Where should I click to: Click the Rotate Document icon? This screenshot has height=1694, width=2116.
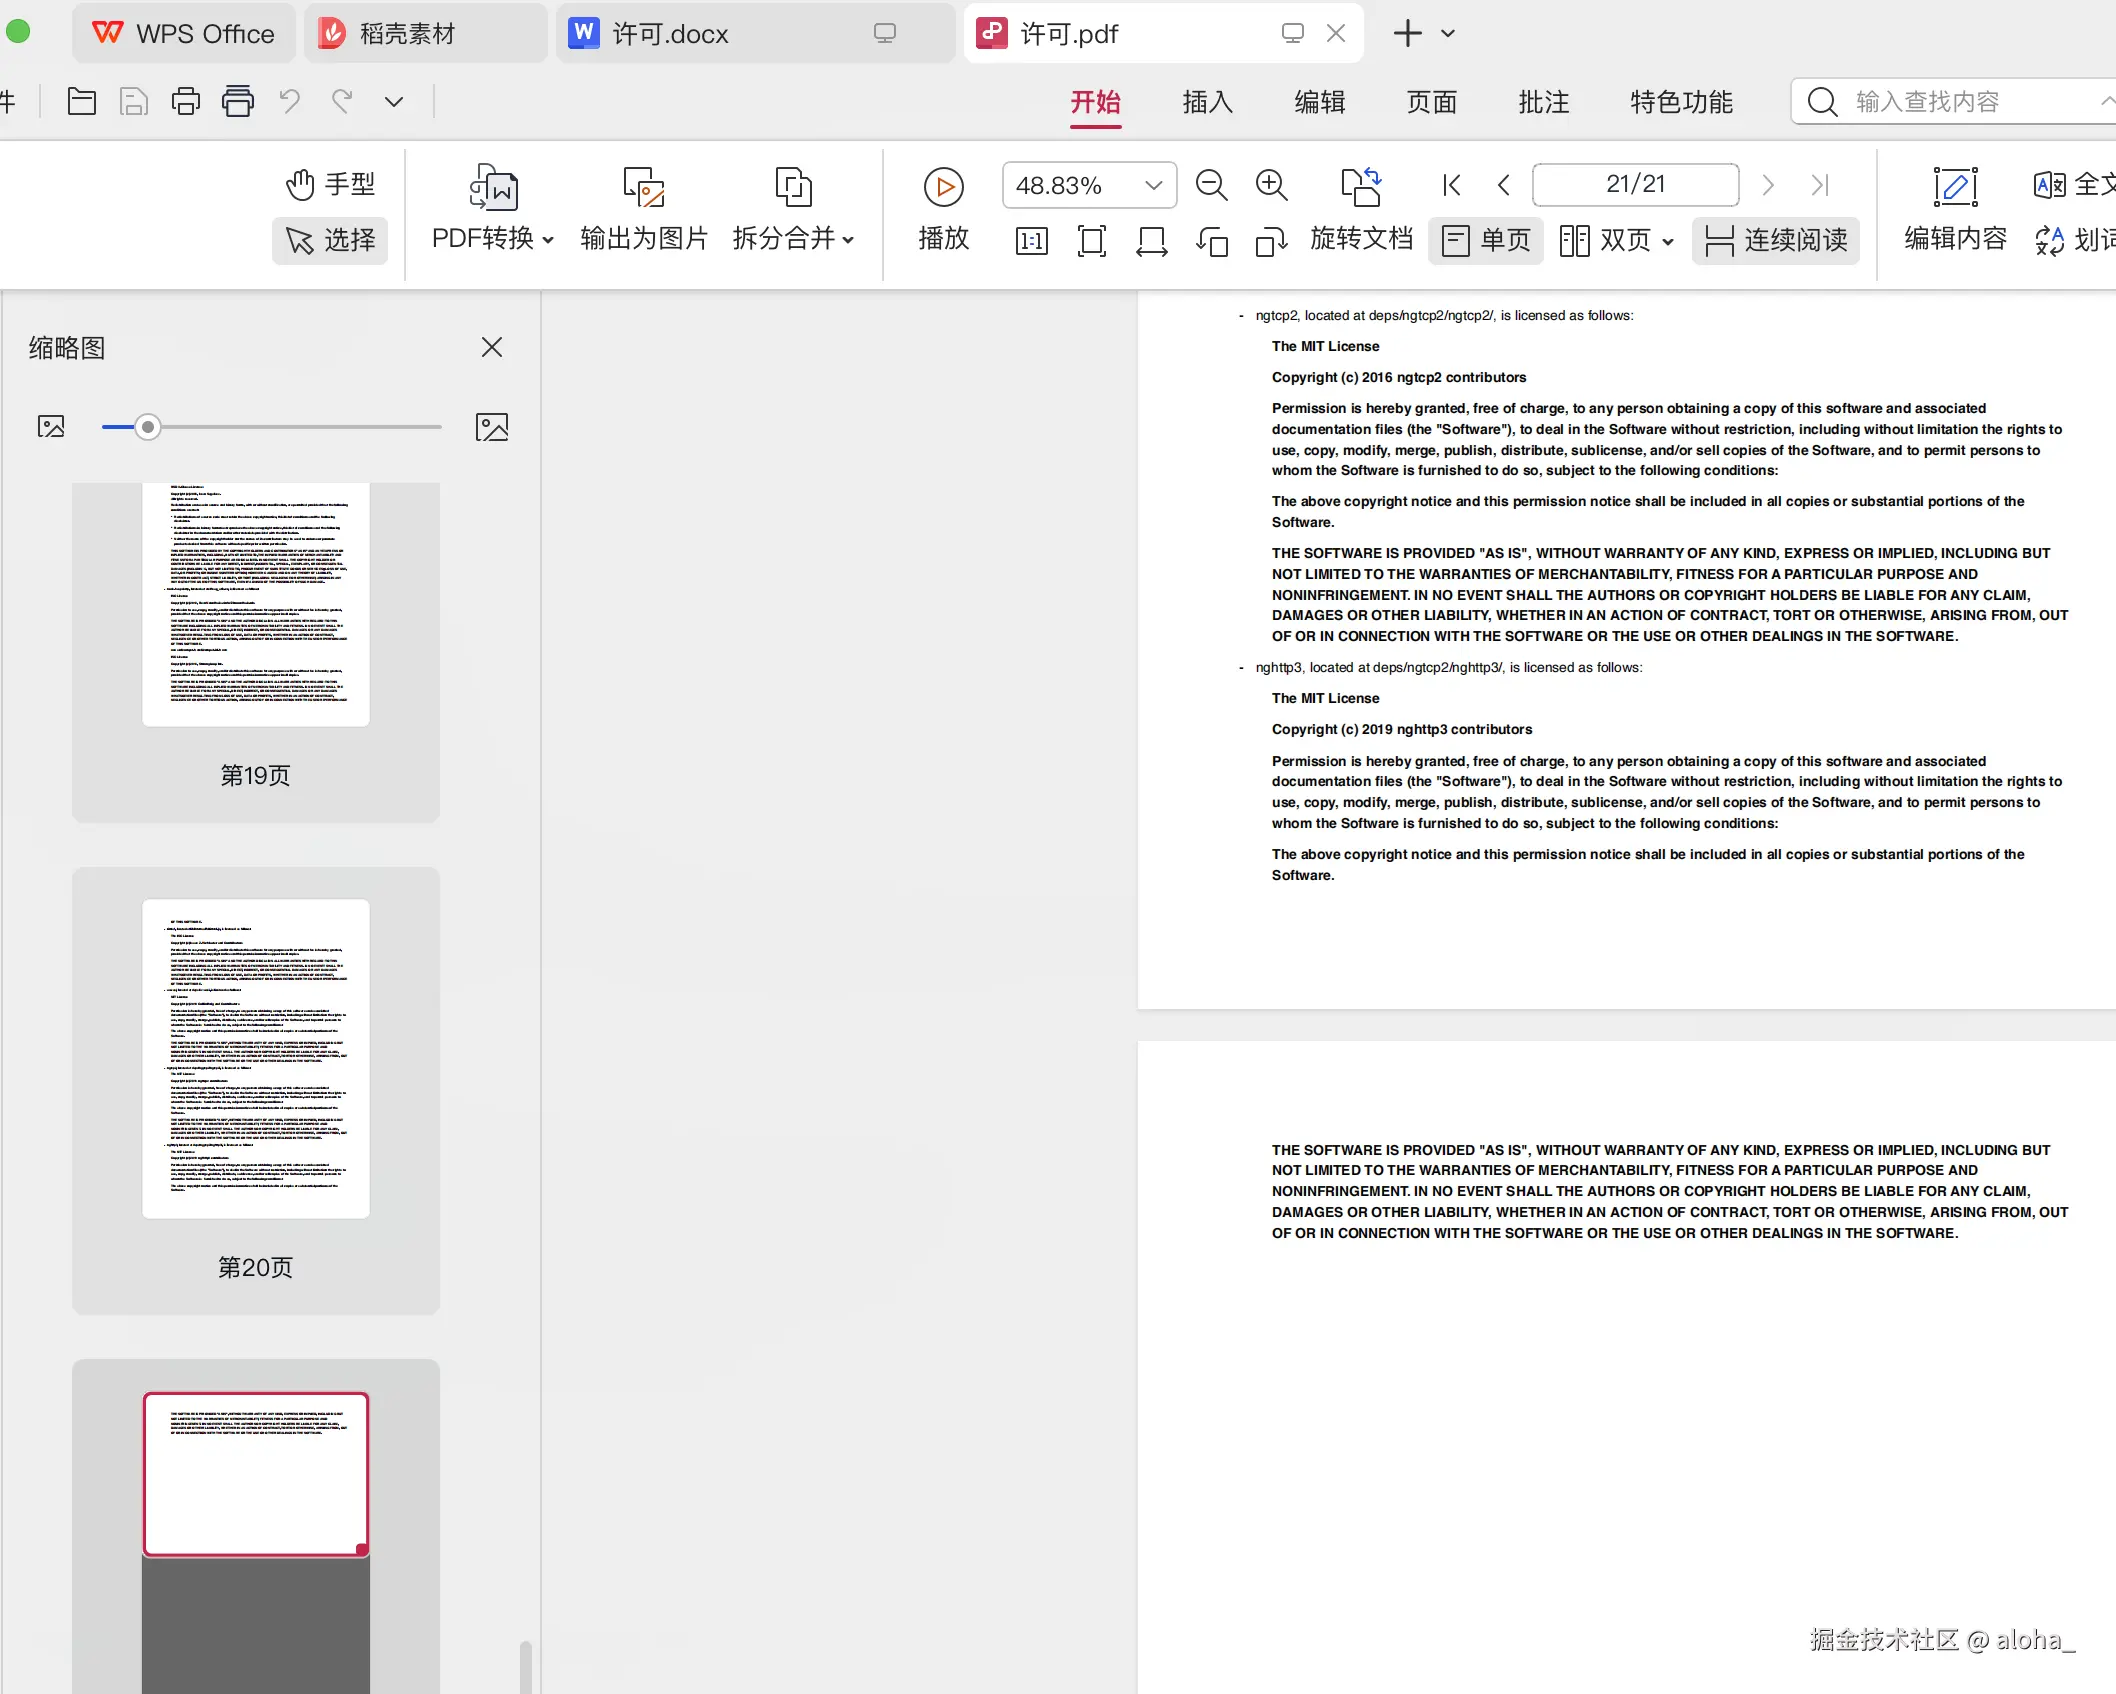[x=1361, y=187]
